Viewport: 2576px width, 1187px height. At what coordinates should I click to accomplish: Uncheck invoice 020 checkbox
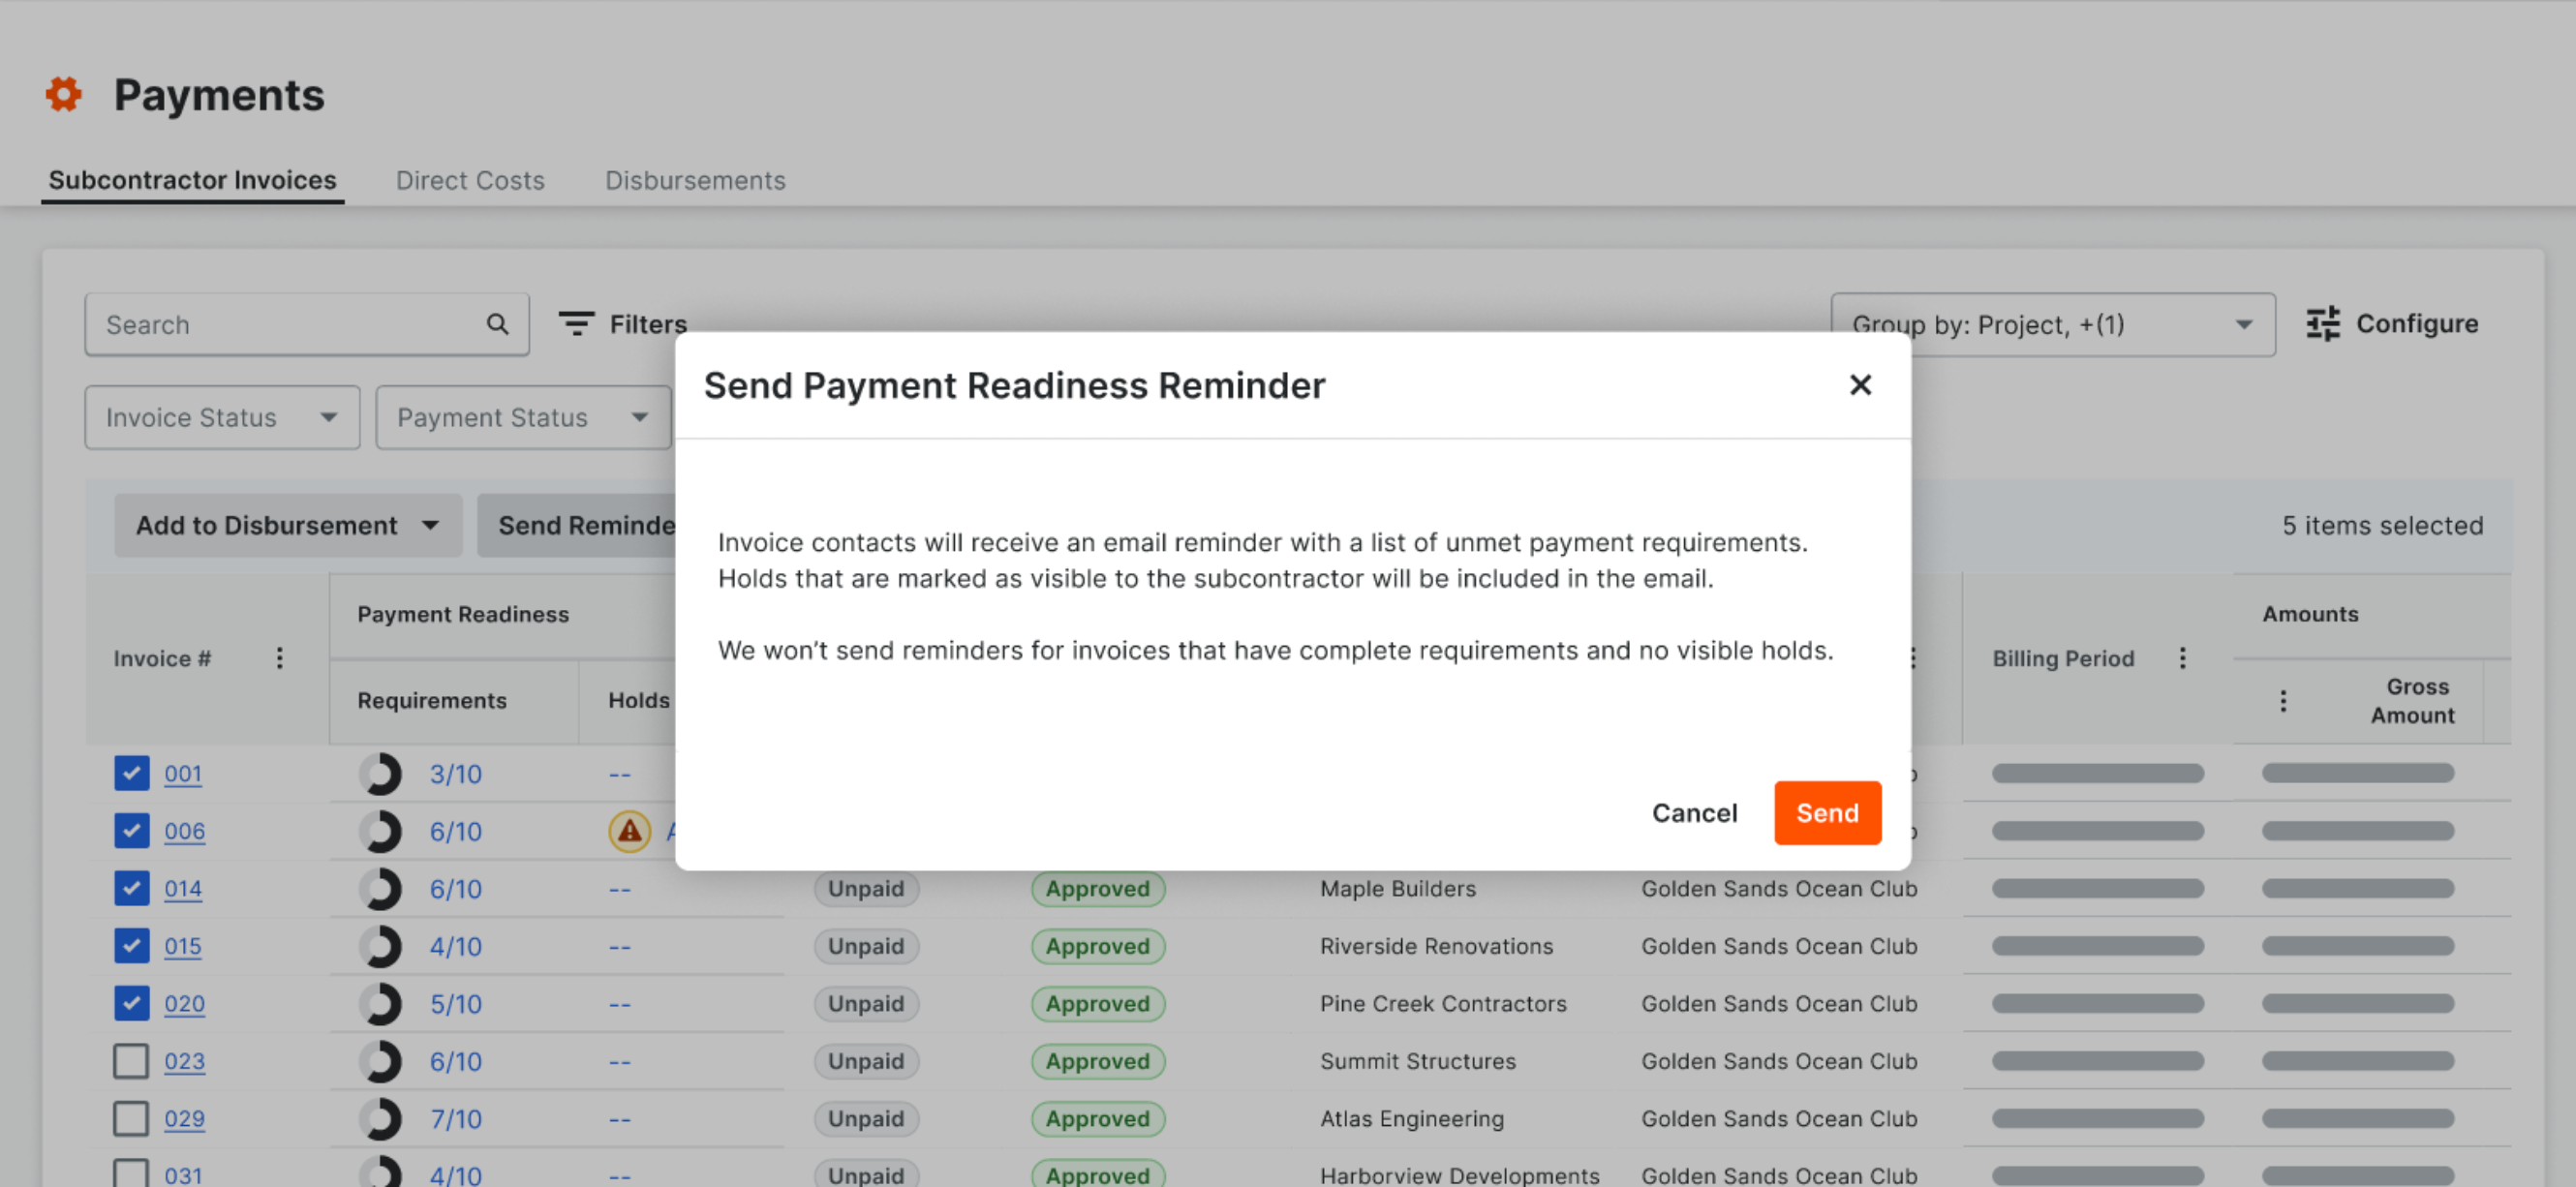[131, 1003]
